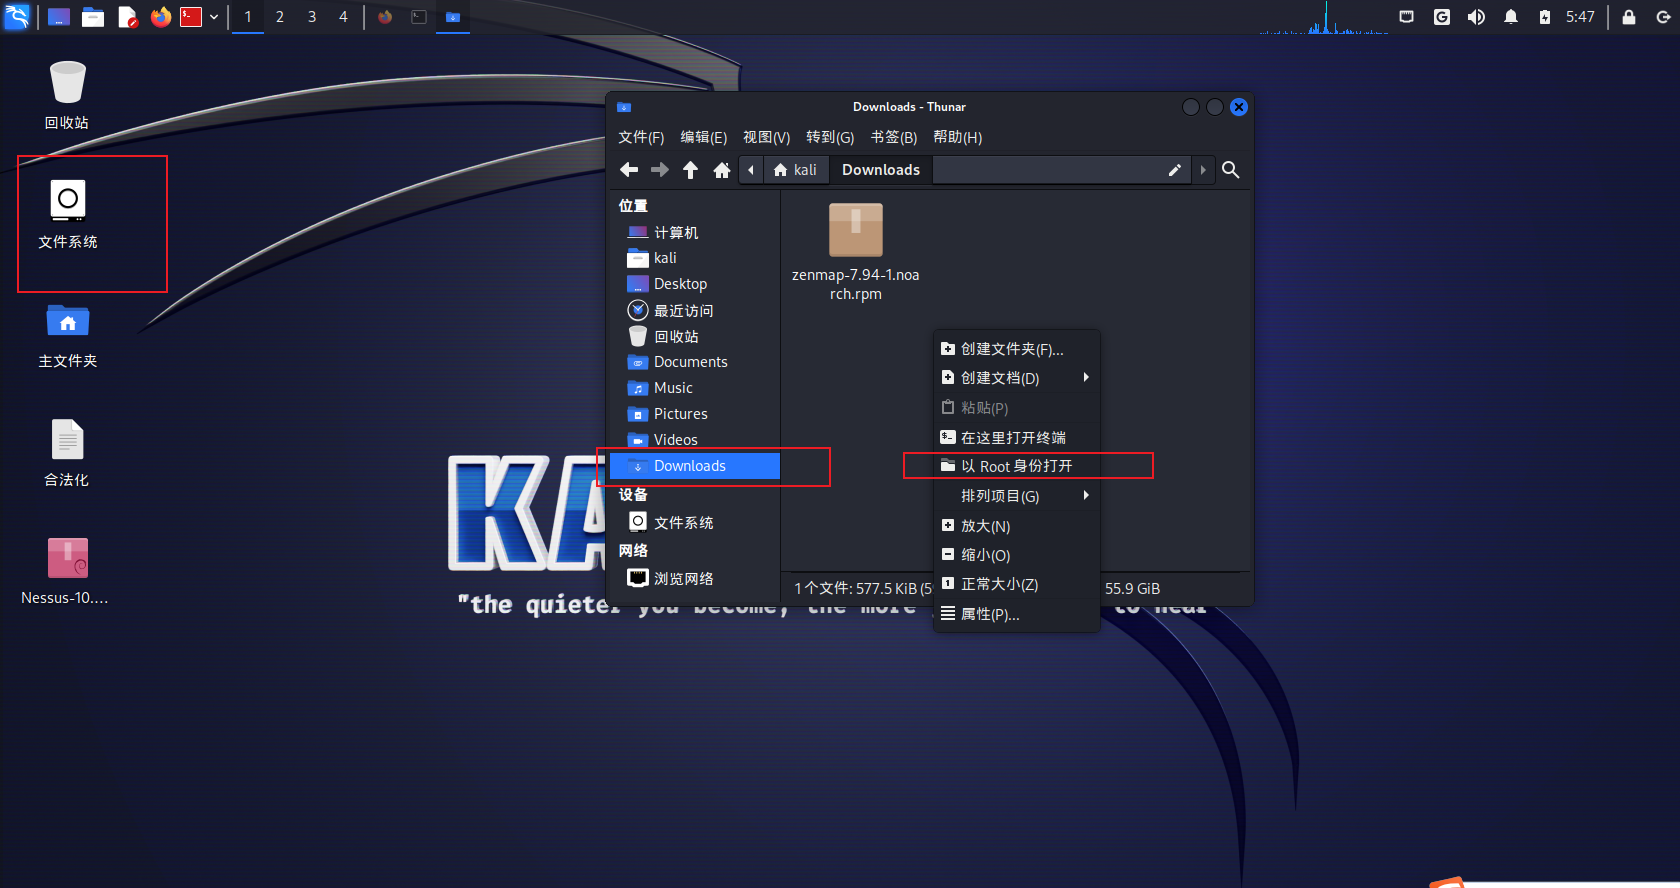Image resolution: width=1680 pixels, height=888 pixels.
Task: Click the pencil edit-location icon
Action: 1175,170
